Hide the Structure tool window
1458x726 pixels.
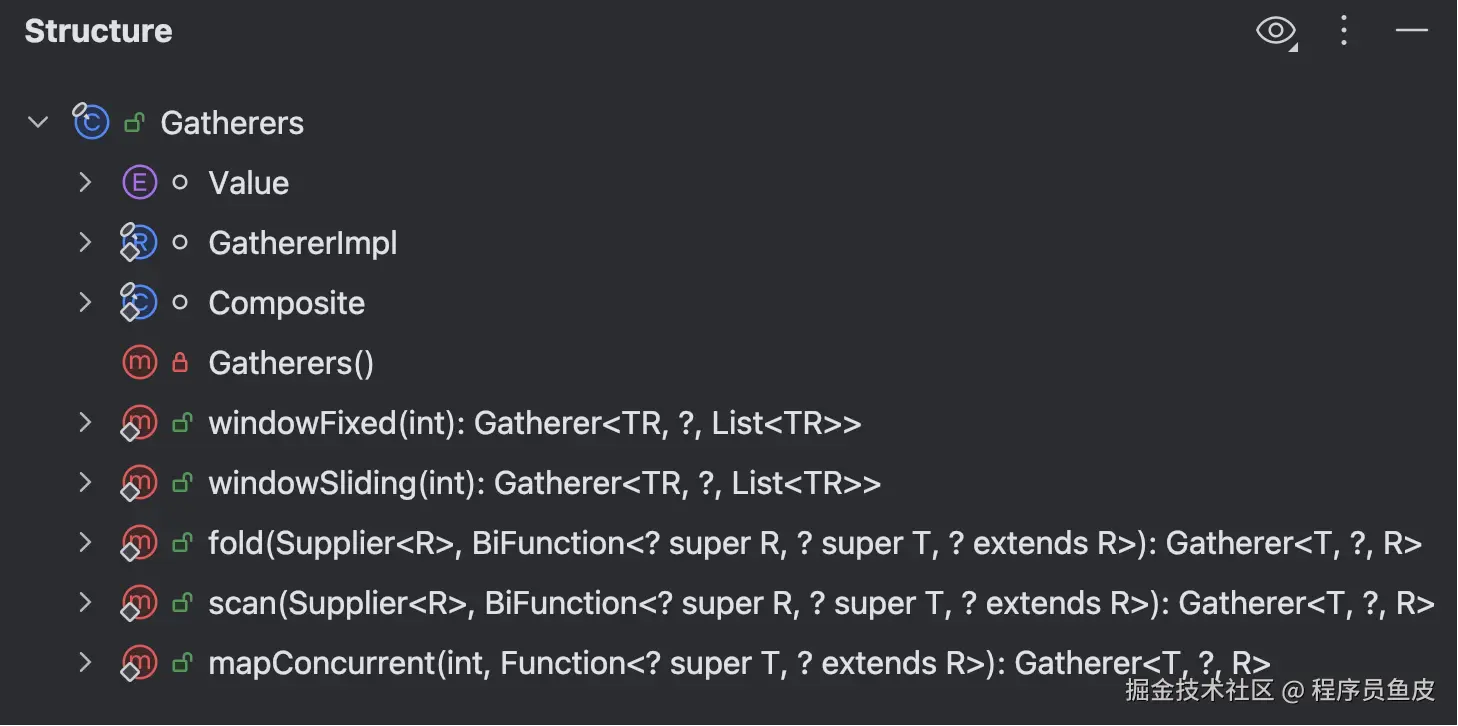click(x=1411, y=32)
